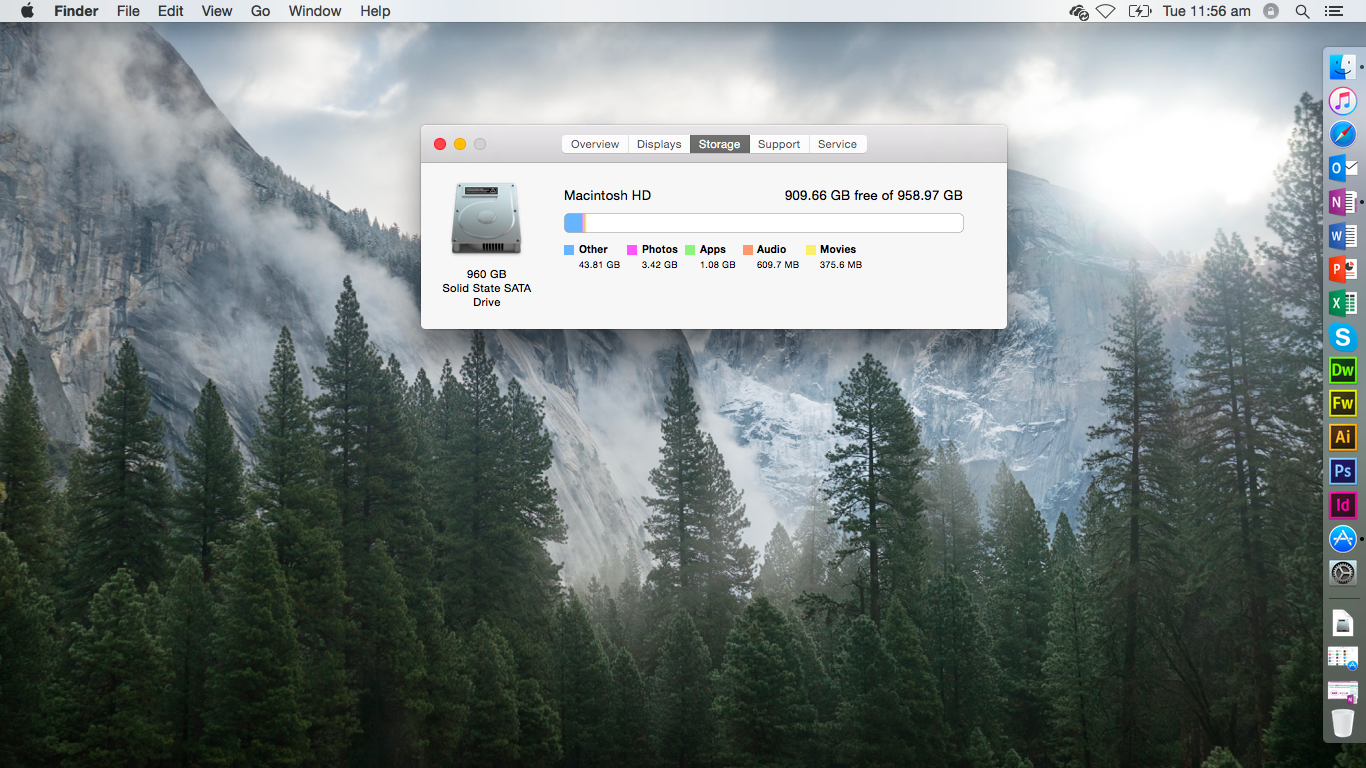Click the storage usage bar
This screenshot has width=1366, height=768.
click(x=763, y=223)
